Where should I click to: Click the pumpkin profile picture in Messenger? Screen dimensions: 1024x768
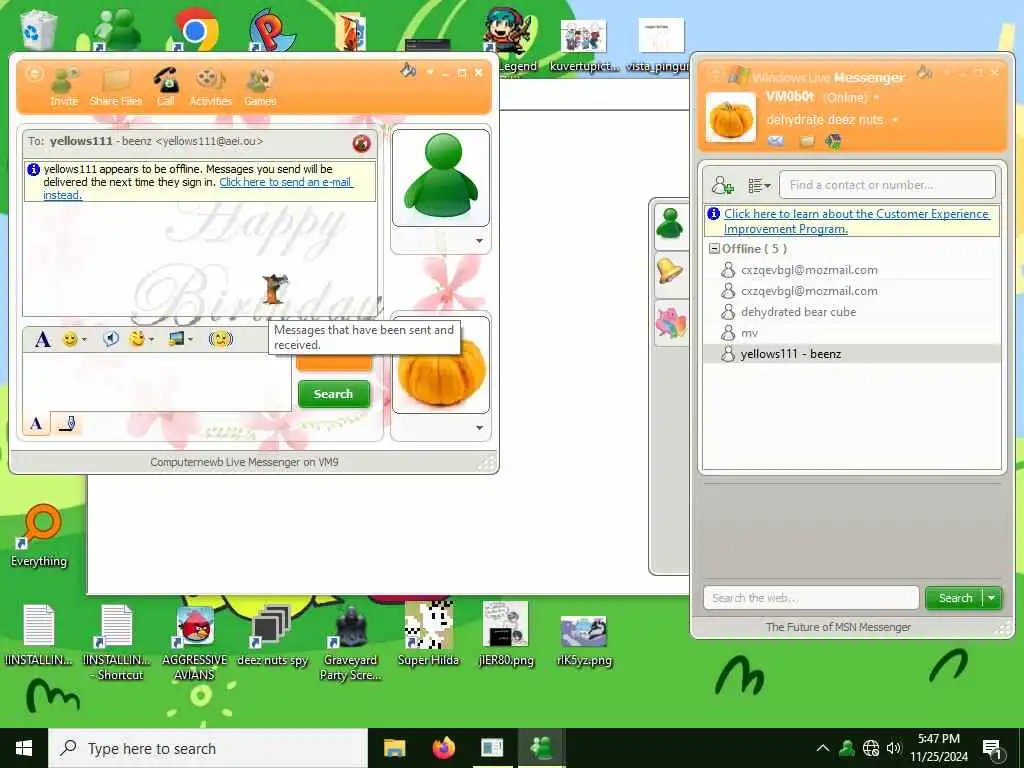point(731,118)
